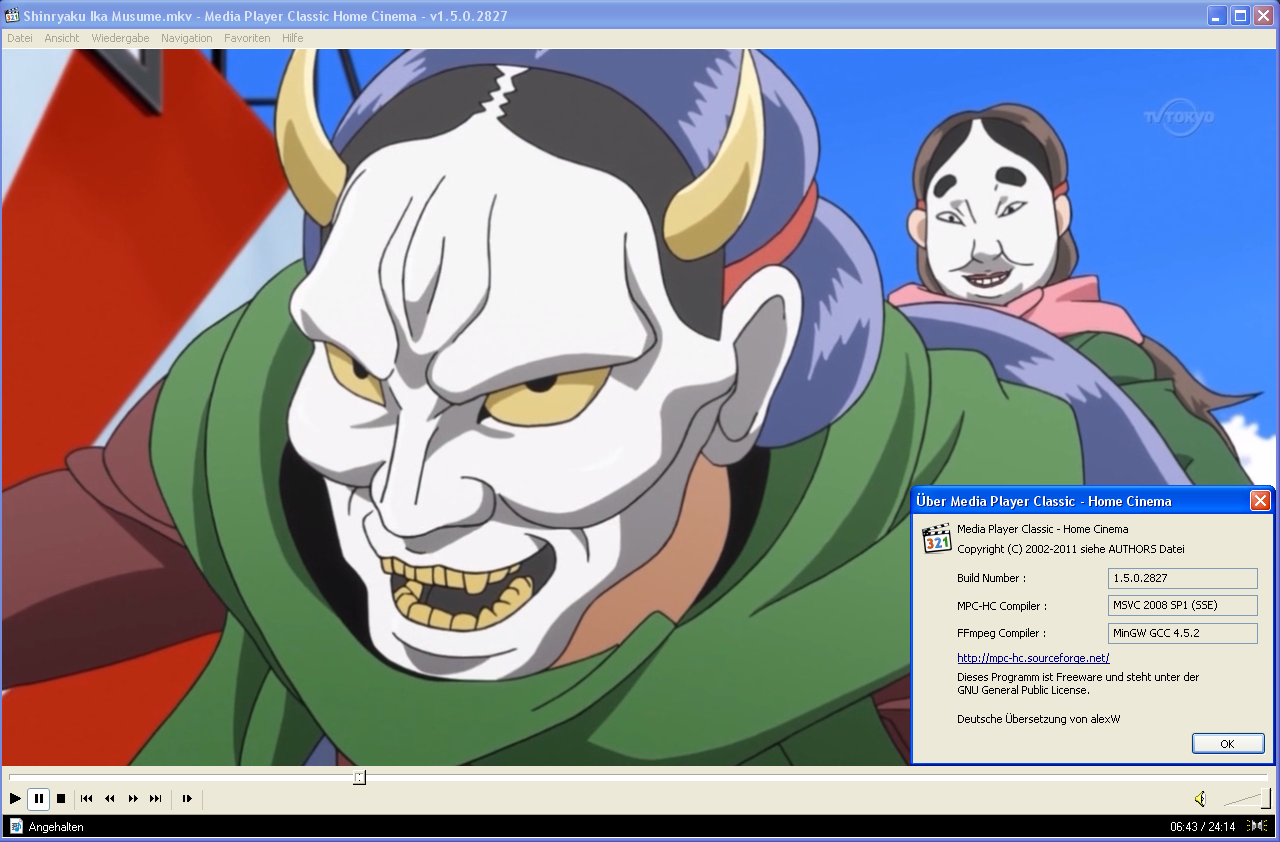Step one frame forward

point(187,798)
